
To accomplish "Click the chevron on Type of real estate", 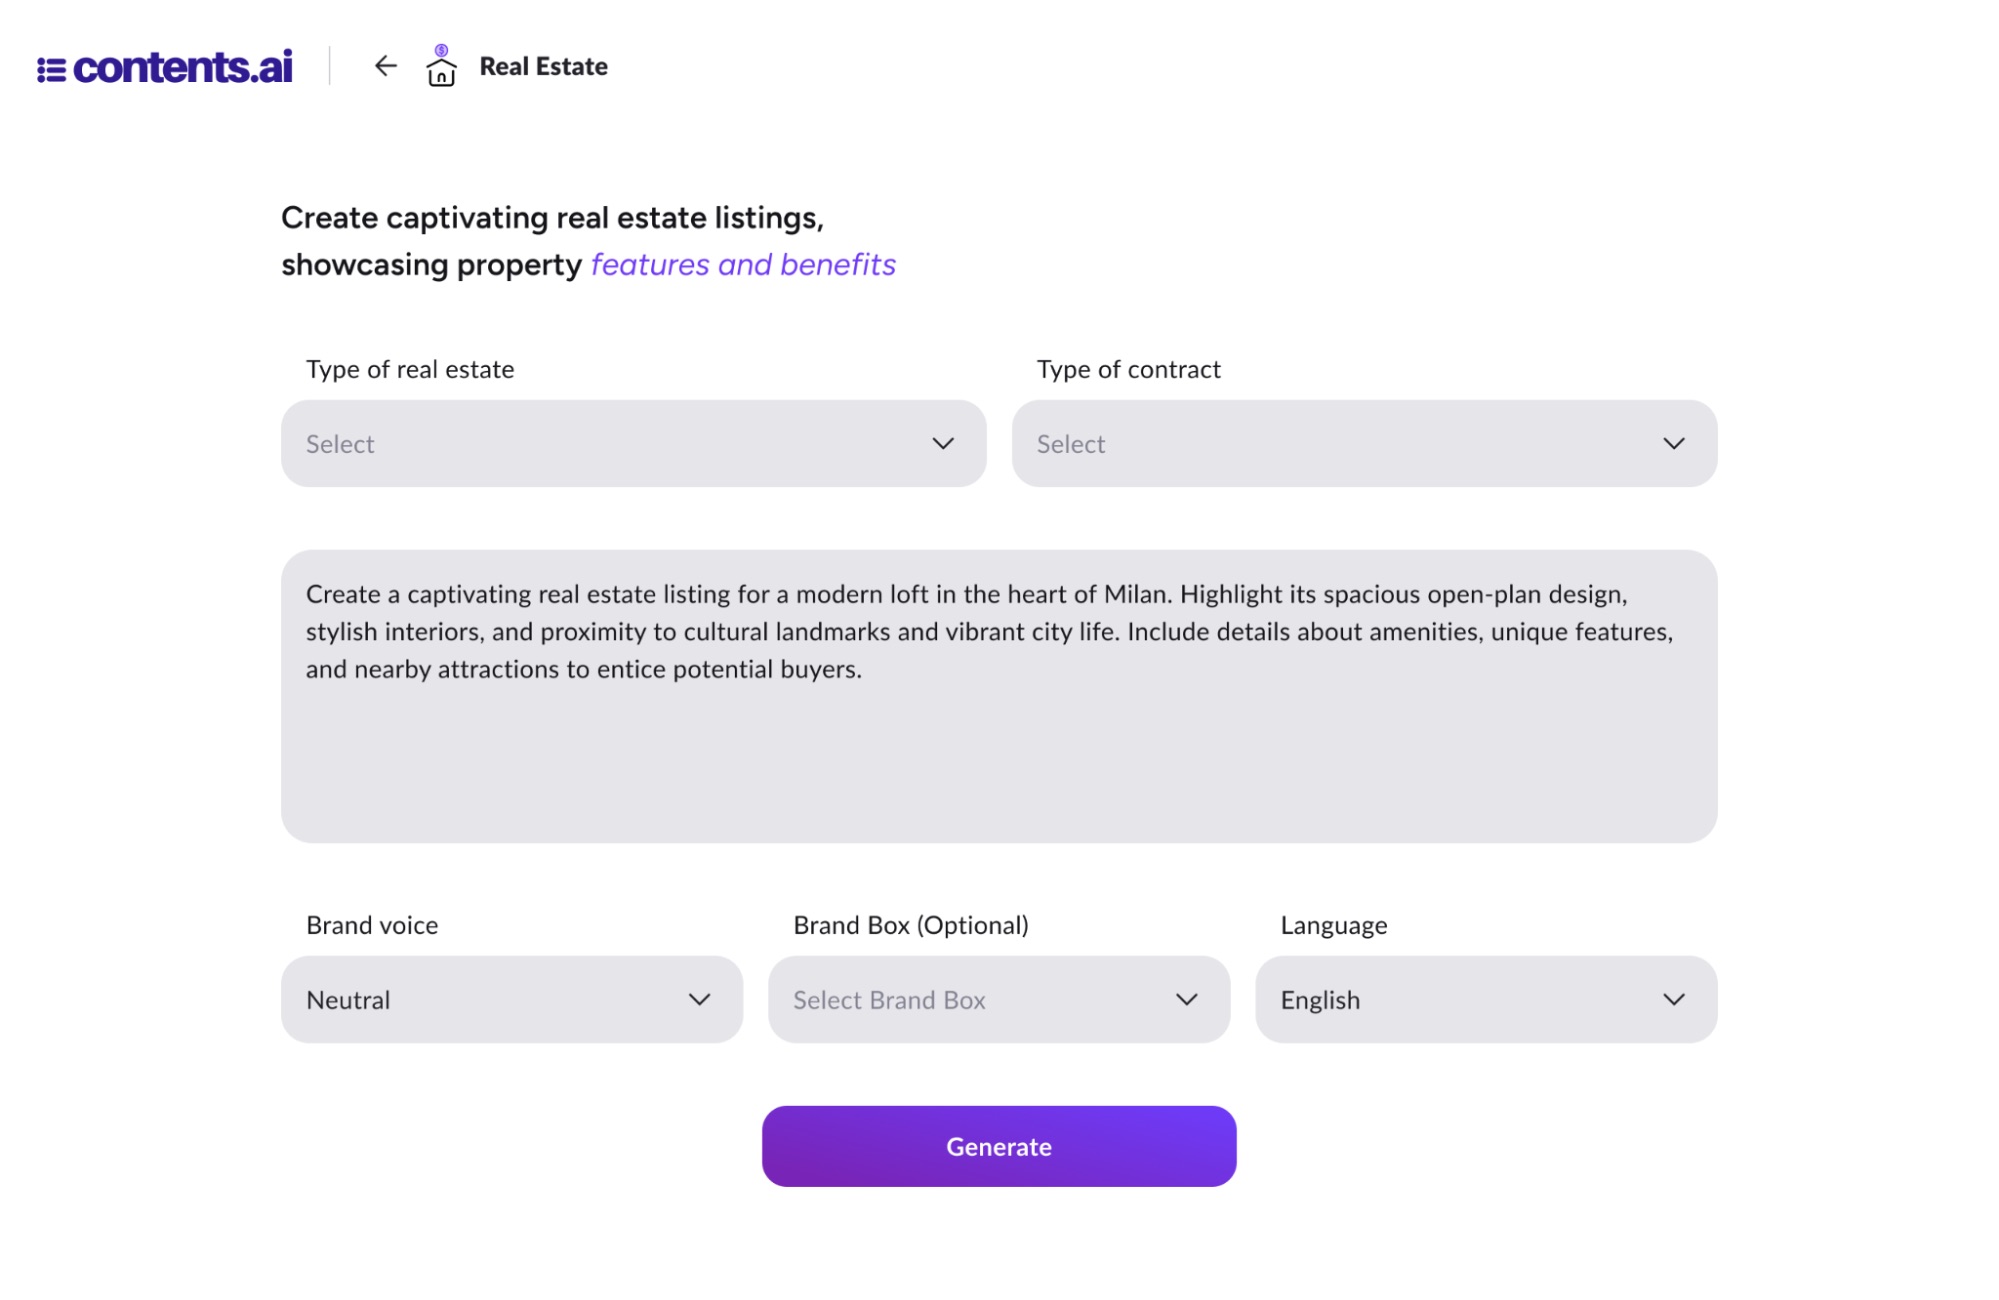I will [x=941, y=443].
